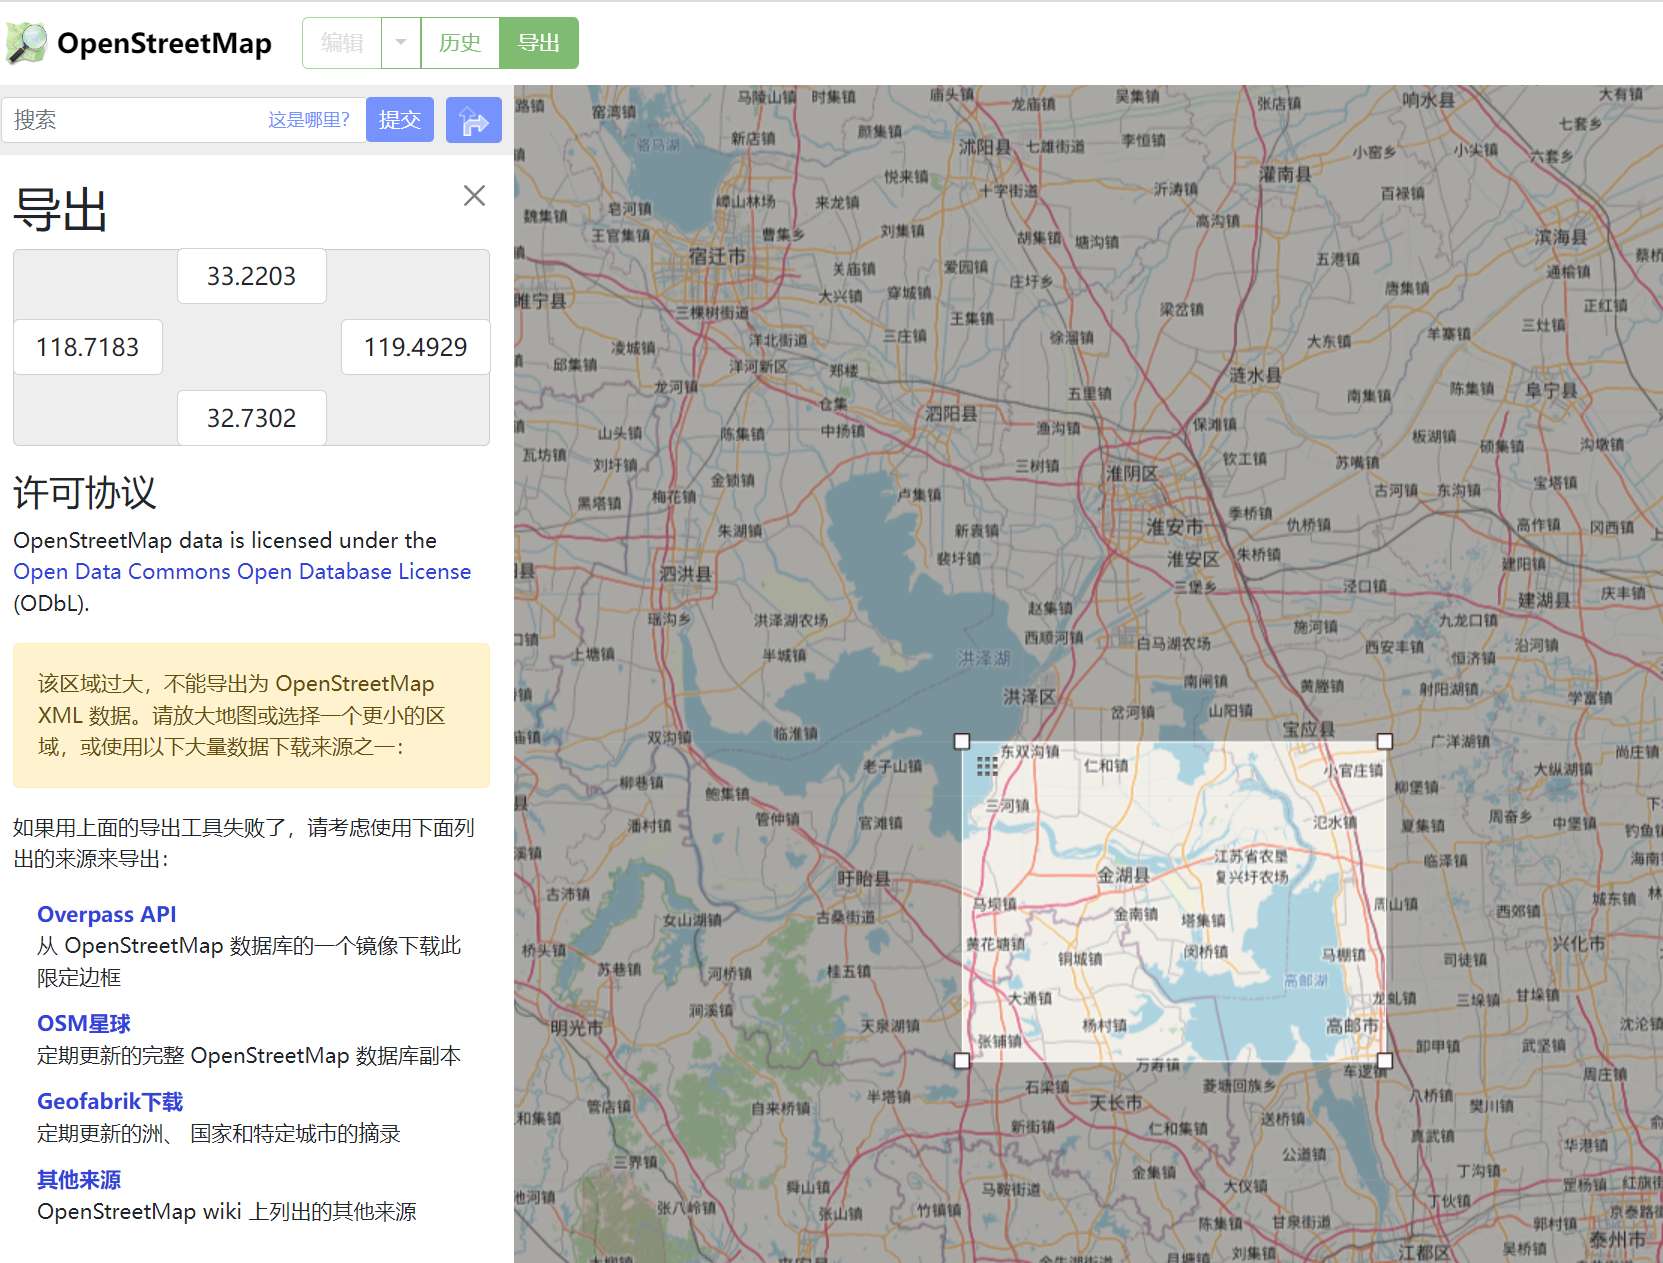The width and height of the screenshot is (1663, 1263).
Task: Click 响水县 label on map
Action: pyautogui.click(x=1428, y=99)
